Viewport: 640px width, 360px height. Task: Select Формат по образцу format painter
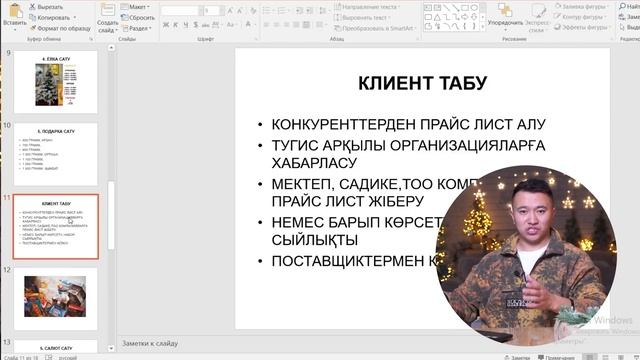click(x=60, y=29)
